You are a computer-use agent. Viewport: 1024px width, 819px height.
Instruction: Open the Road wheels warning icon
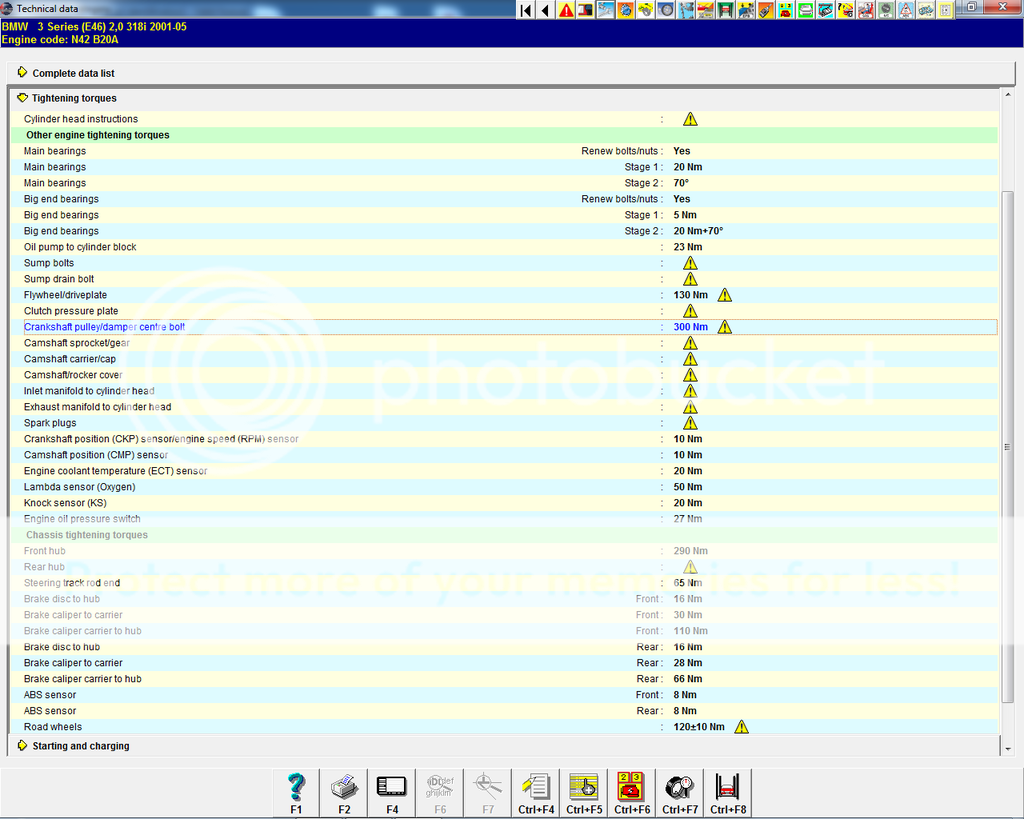741,727
